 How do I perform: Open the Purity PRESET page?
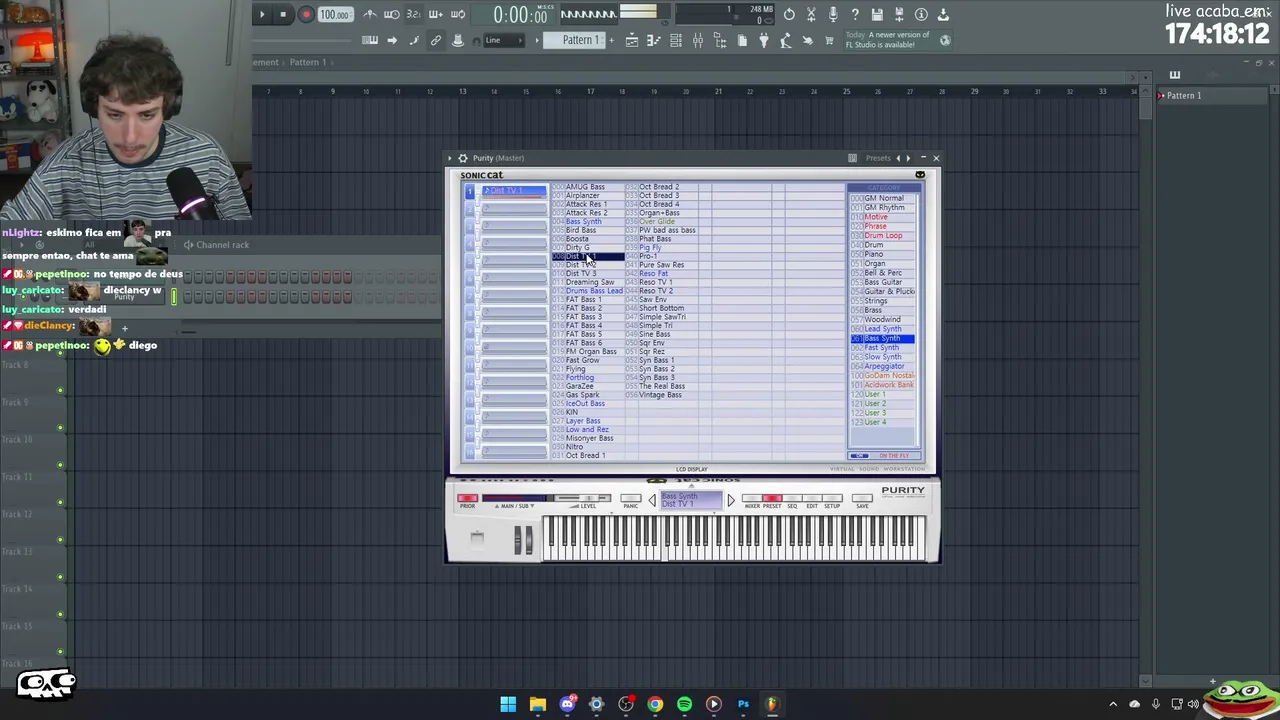coord(772,498)
